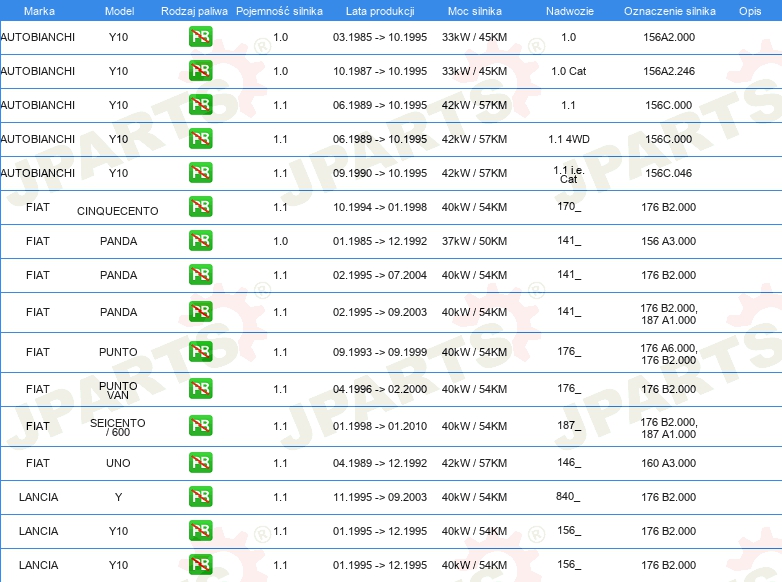Click the fuel icon in the 156C.046 row
The width and height of the screenshot is (782, 582).
[x=200, y=172]
